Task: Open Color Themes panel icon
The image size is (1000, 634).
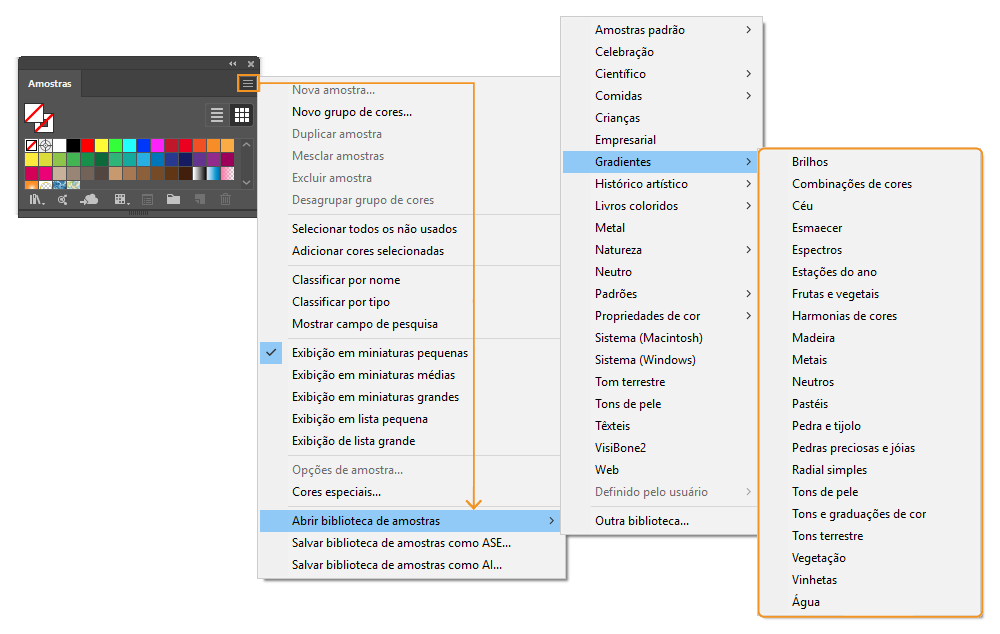Action: [x=62, y=200]
